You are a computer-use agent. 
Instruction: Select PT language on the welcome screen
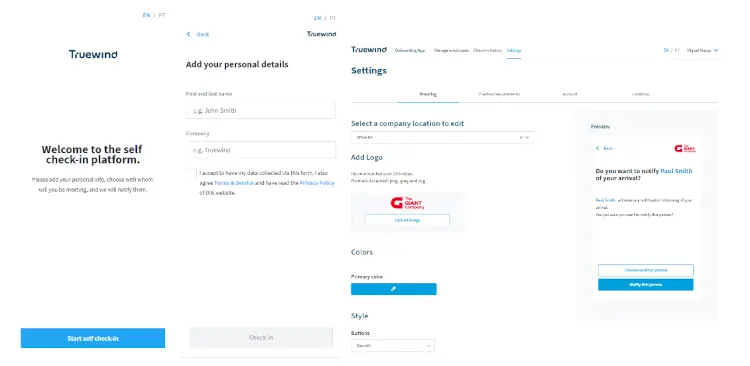click(162, 15)
